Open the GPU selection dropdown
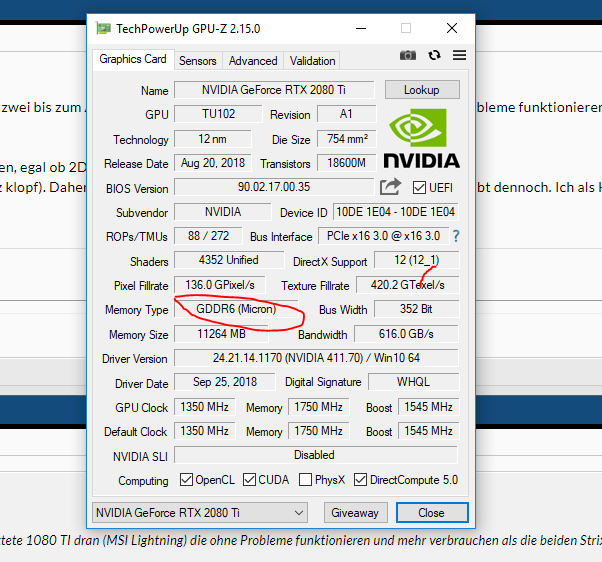The height and width of the screenshot is (562, 602). tap(200, 512)
